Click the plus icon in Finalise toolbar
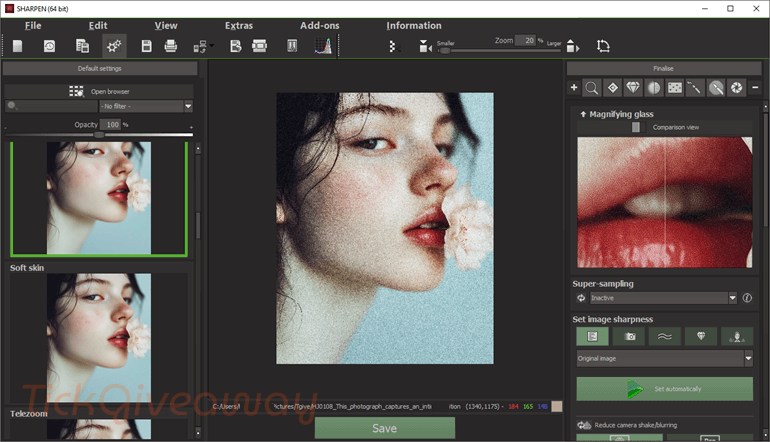The image size is (770, 442). coord(574,87)
